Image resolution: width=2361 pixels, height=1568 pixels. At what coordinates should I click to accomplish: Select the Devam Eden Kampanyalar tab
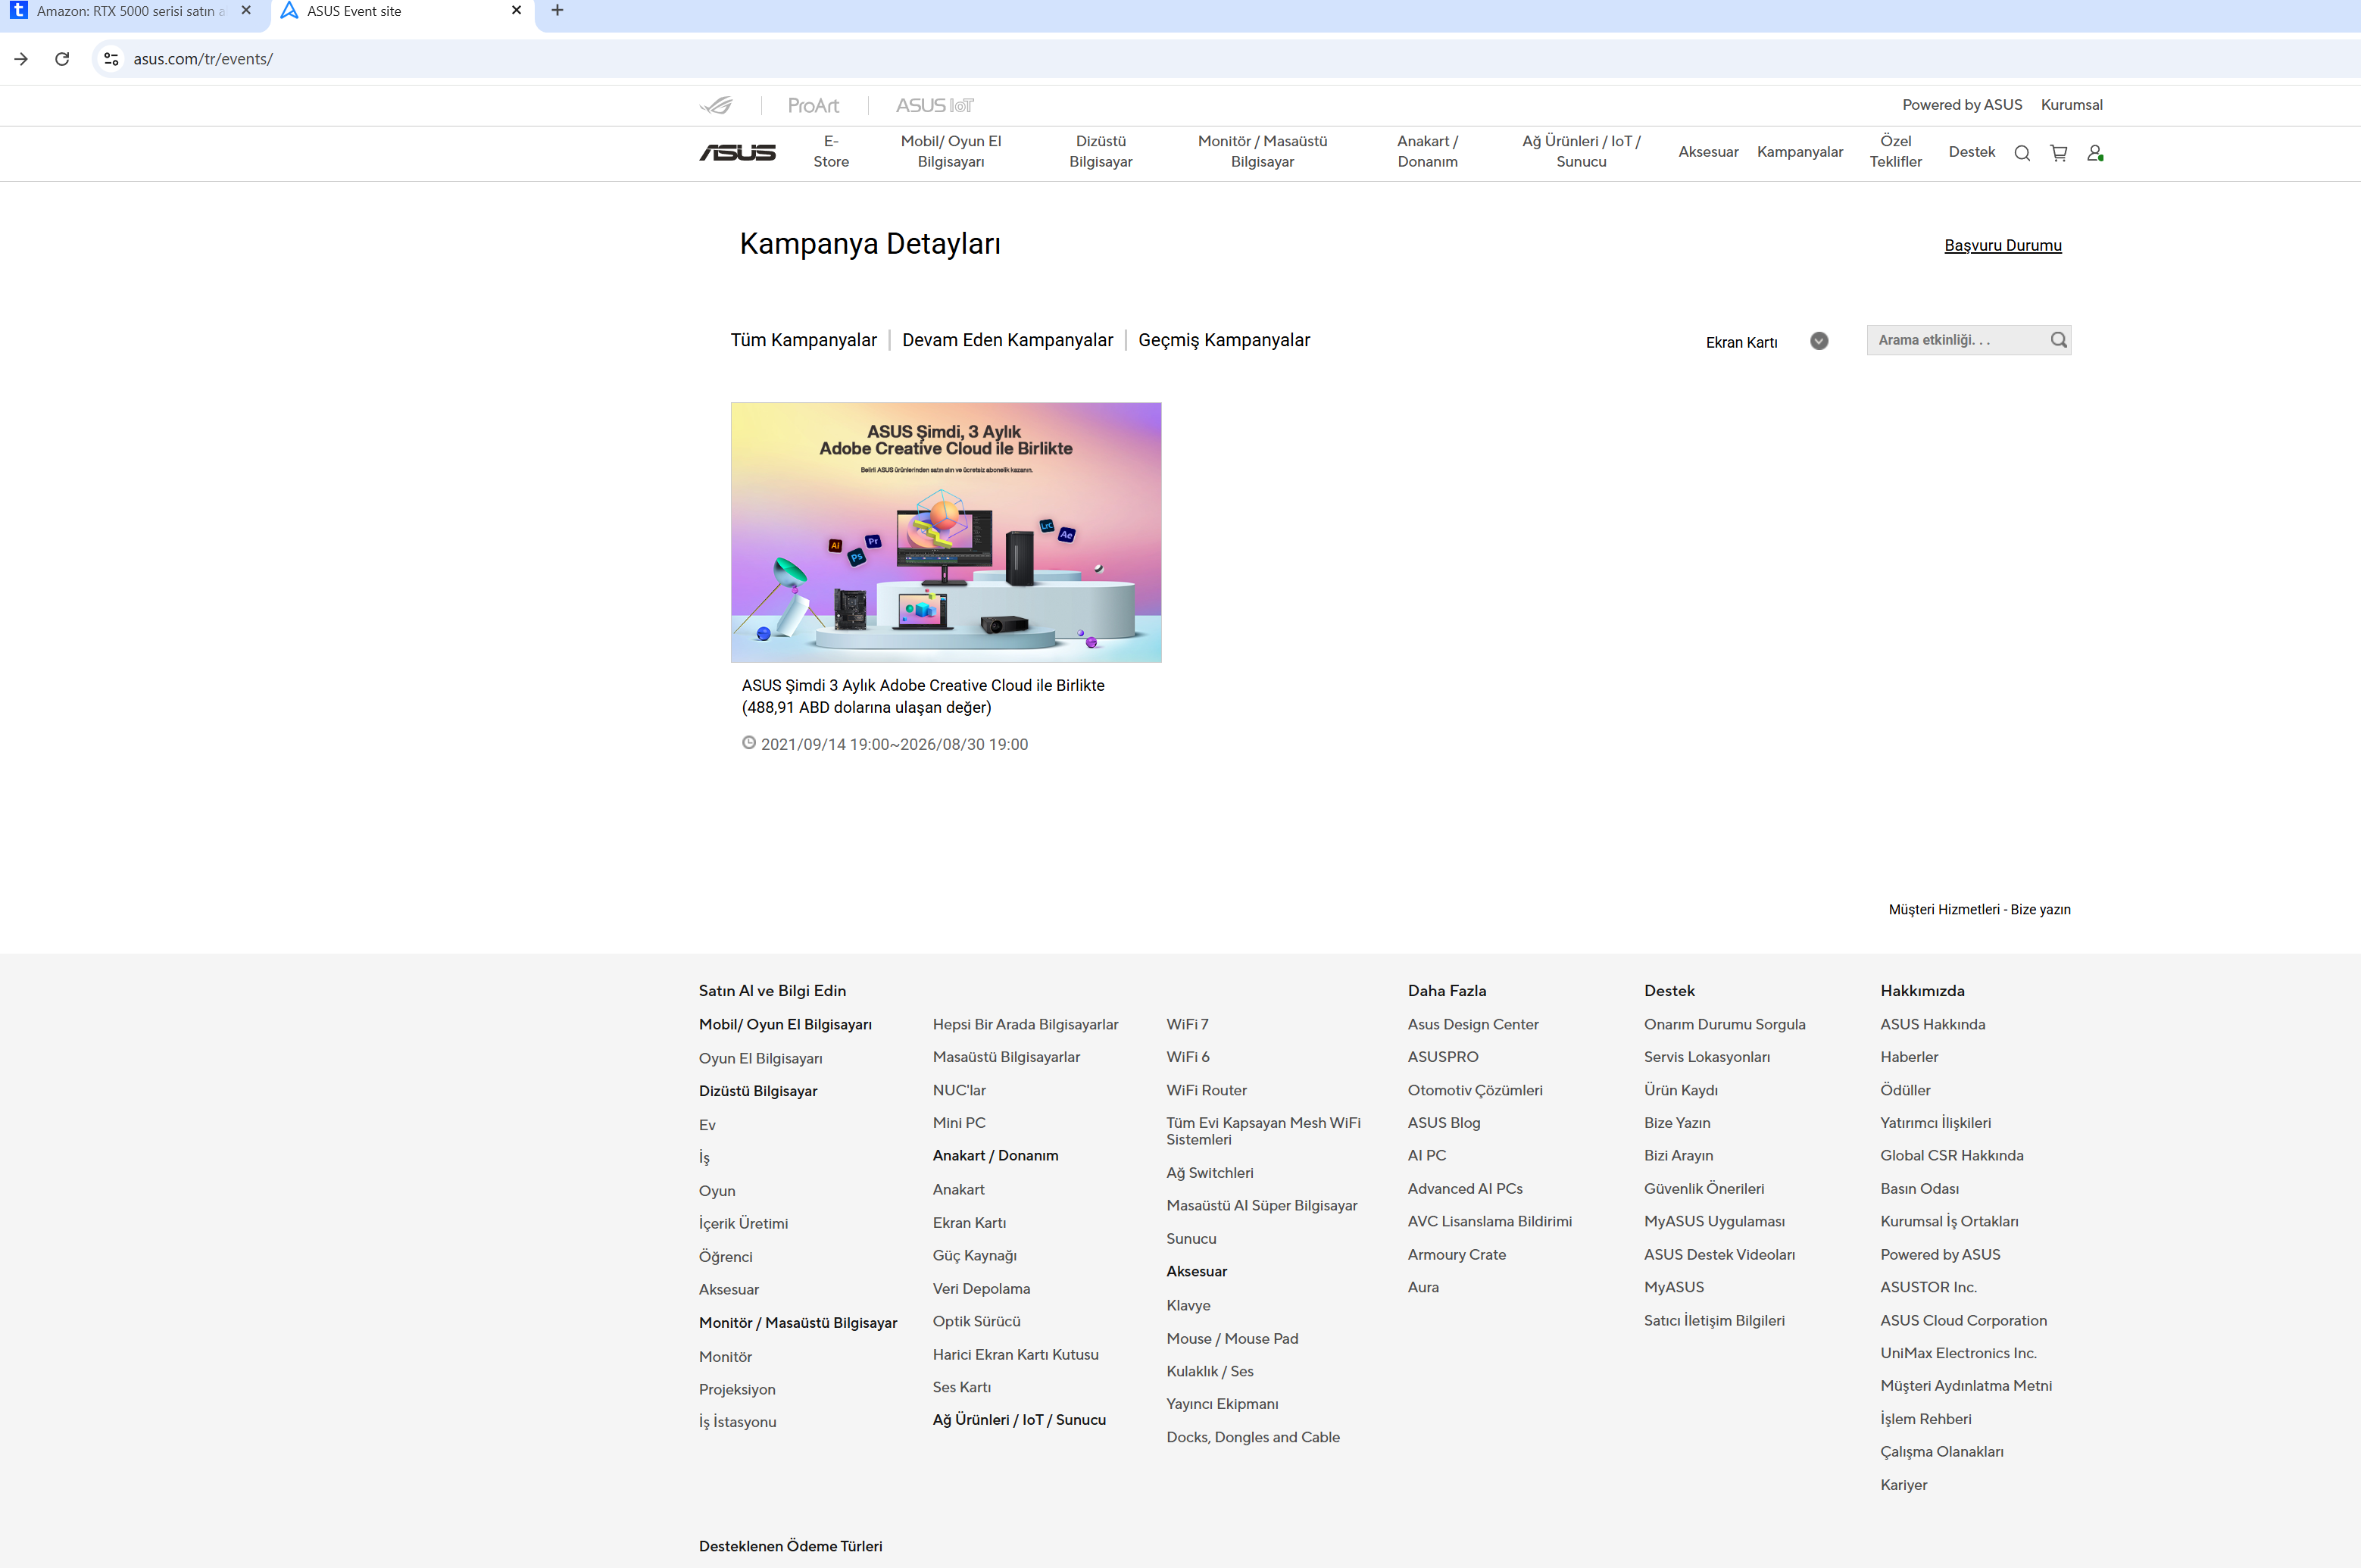pyautogui.click(x=1007, y=340)
